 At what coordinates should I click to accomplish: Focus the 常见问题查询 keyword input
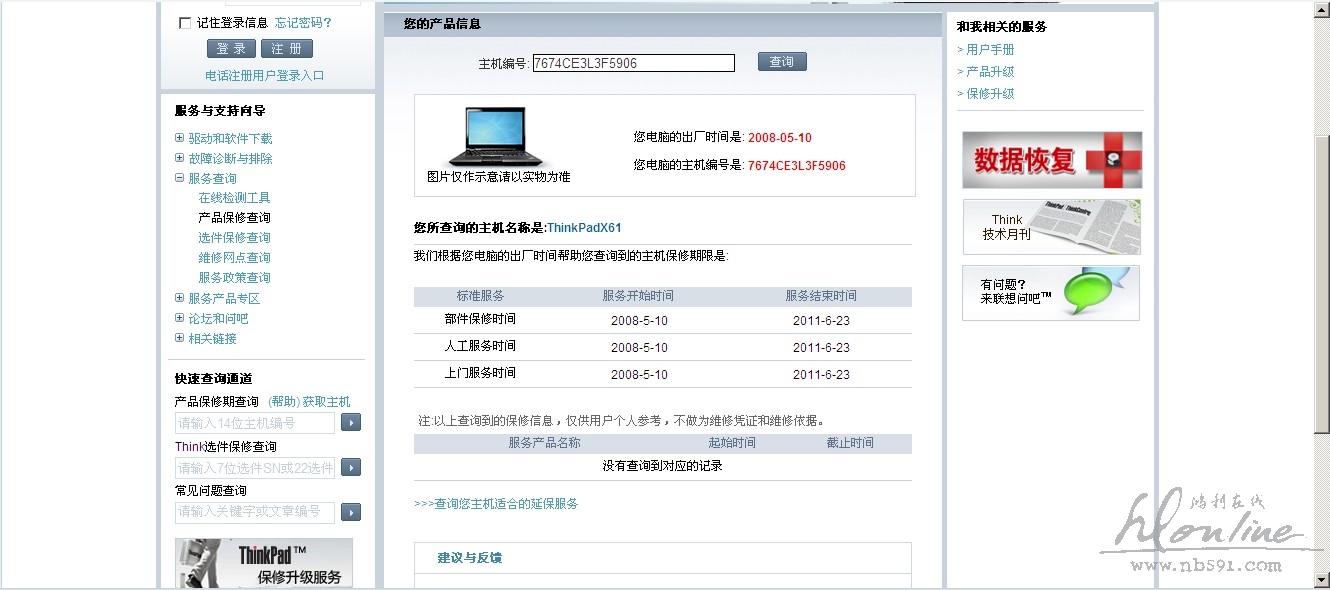[x=255, y=512]
